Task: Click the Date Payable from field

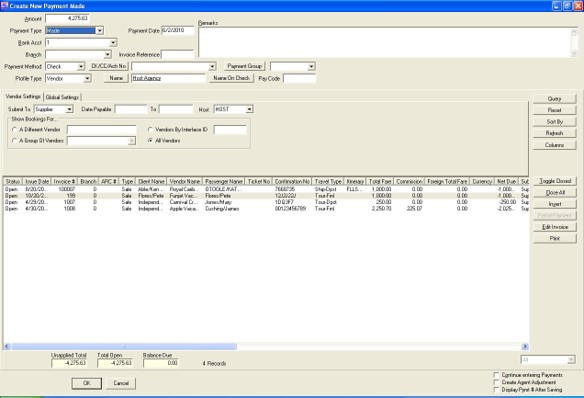Action: tap(131, 109)
